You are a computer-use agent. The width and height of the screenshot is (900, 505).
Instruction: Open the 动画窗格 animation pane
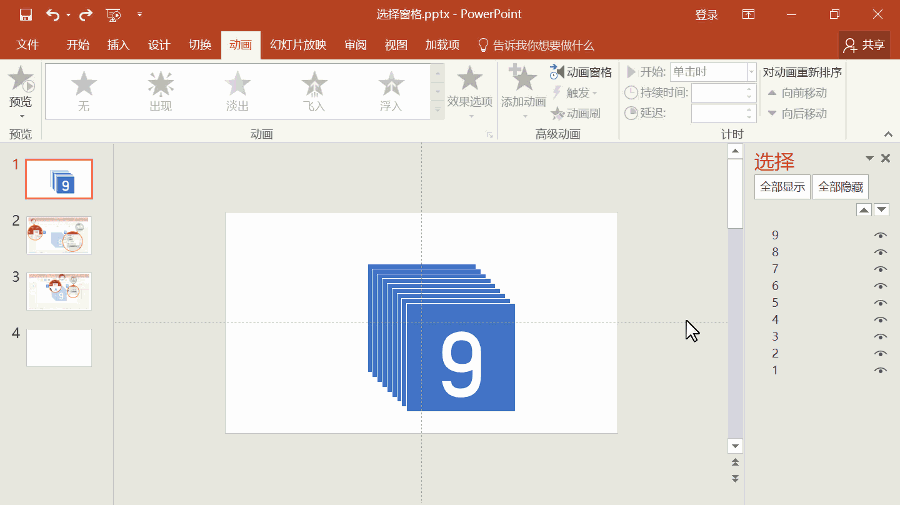580,72
